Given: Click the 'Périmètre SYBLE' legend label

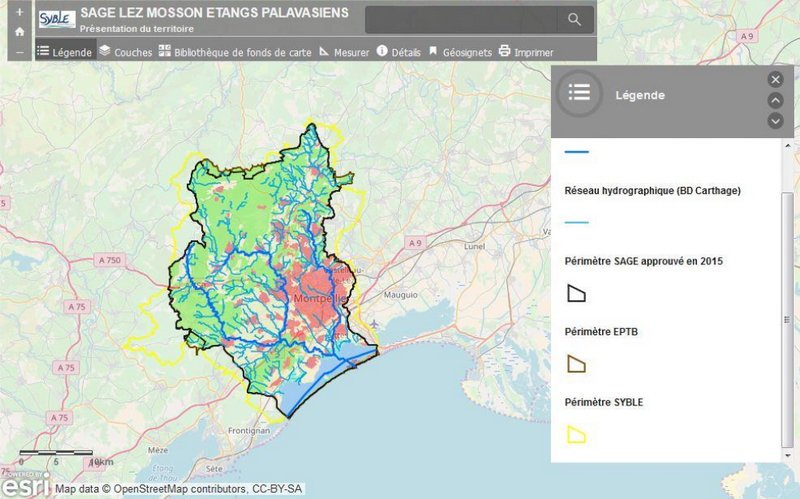Looking at the screenshot, I should coord(604,402).
